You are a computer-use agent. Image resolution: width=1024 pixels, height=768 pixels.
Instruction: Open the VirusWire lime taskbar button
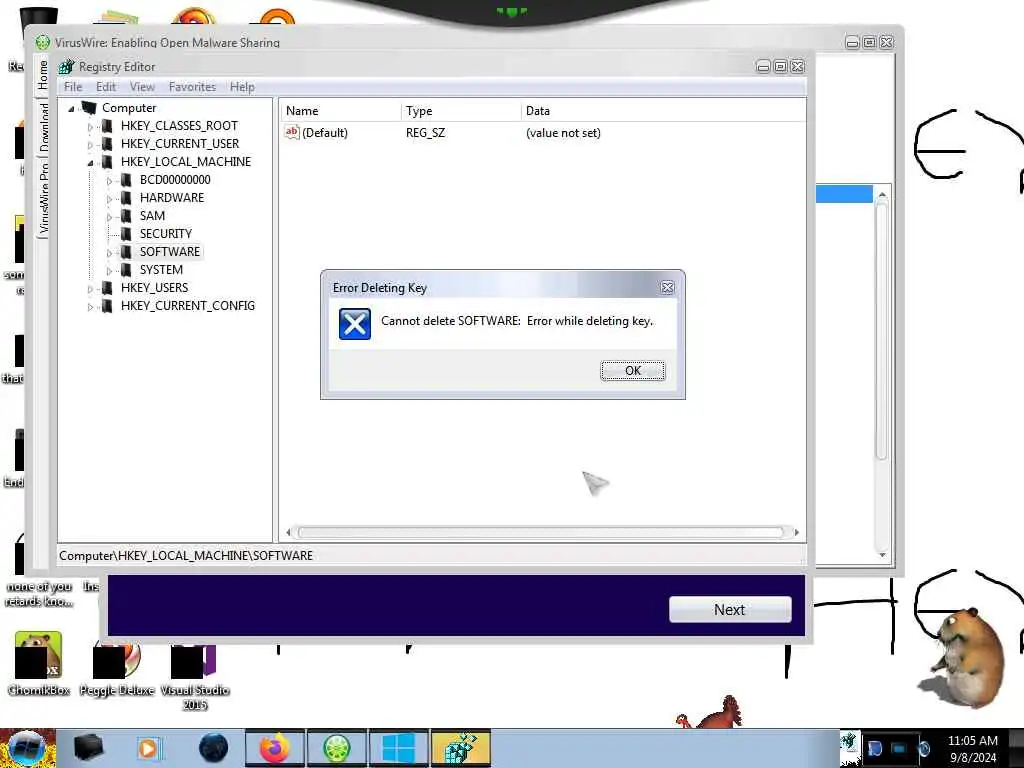click(337, 748)
